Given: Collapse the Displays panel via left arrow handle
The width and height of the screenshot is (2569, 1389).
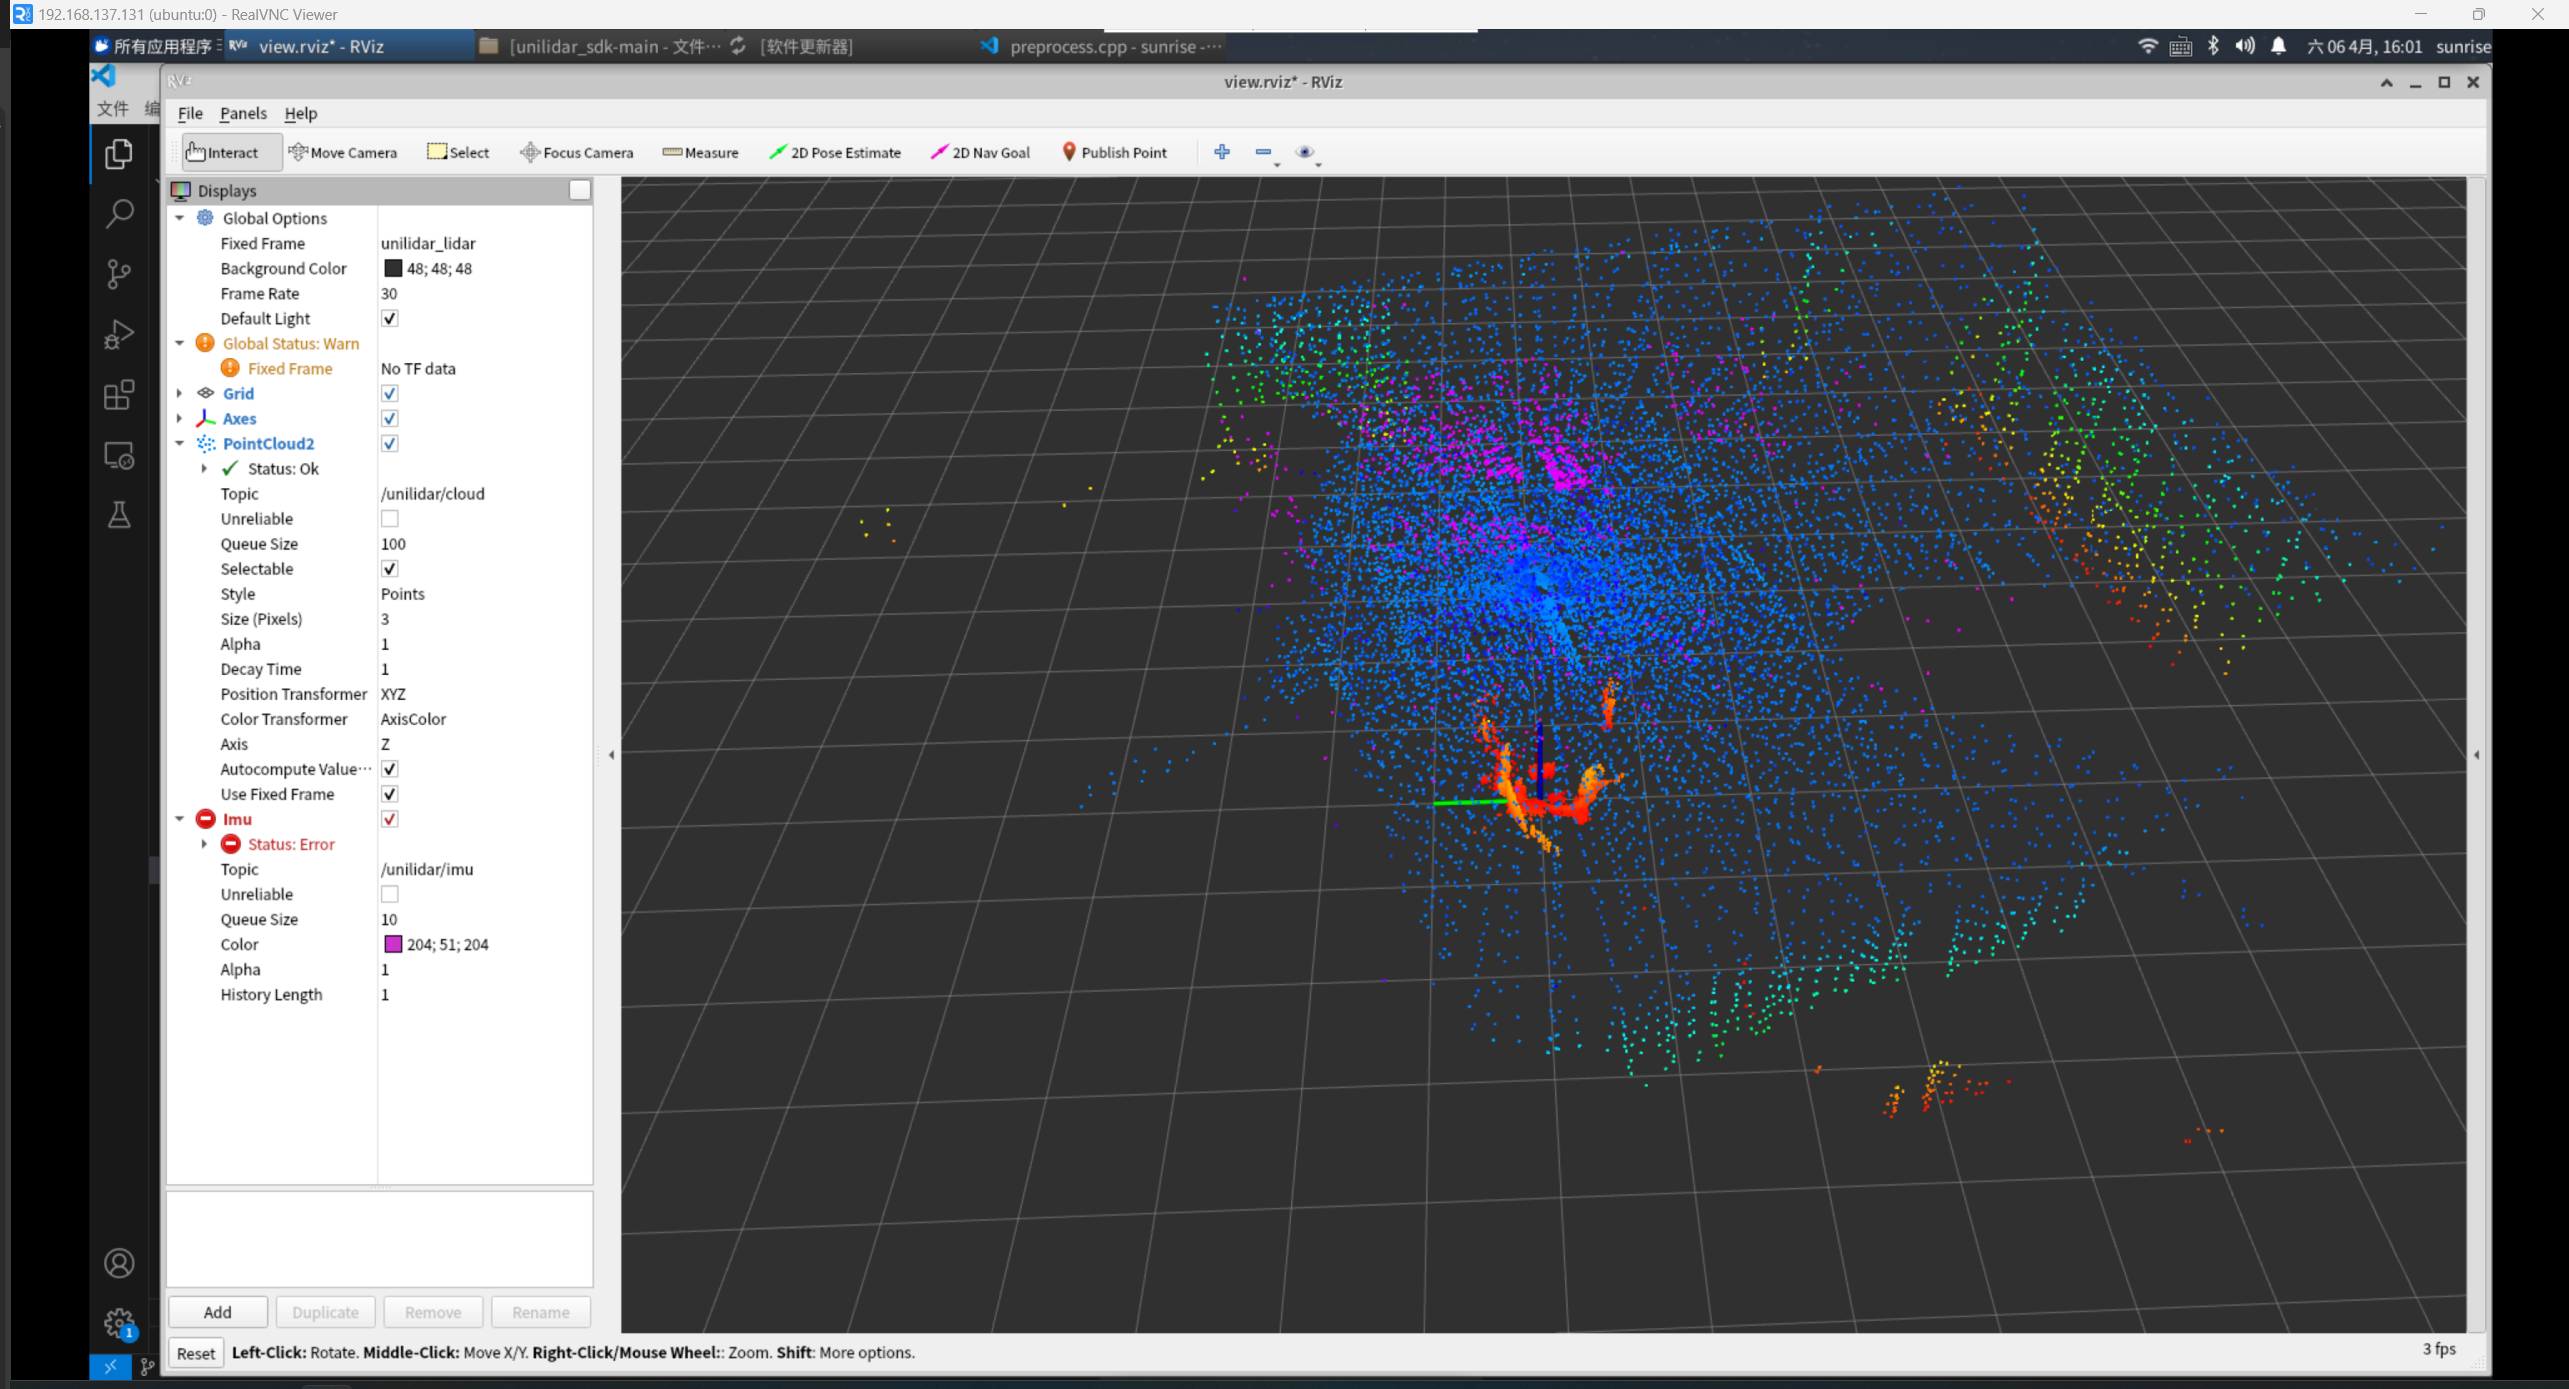Looking at the screenshot, I should [x=611, y=755].
